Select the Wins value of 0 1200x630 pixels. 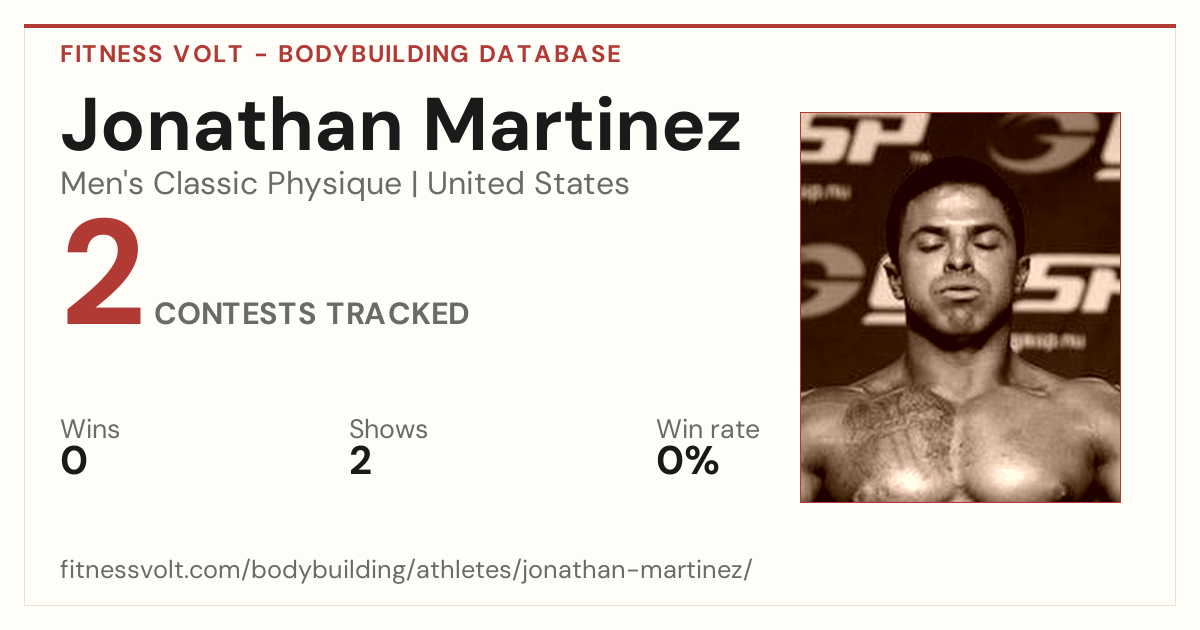click(x=74, y=461)
